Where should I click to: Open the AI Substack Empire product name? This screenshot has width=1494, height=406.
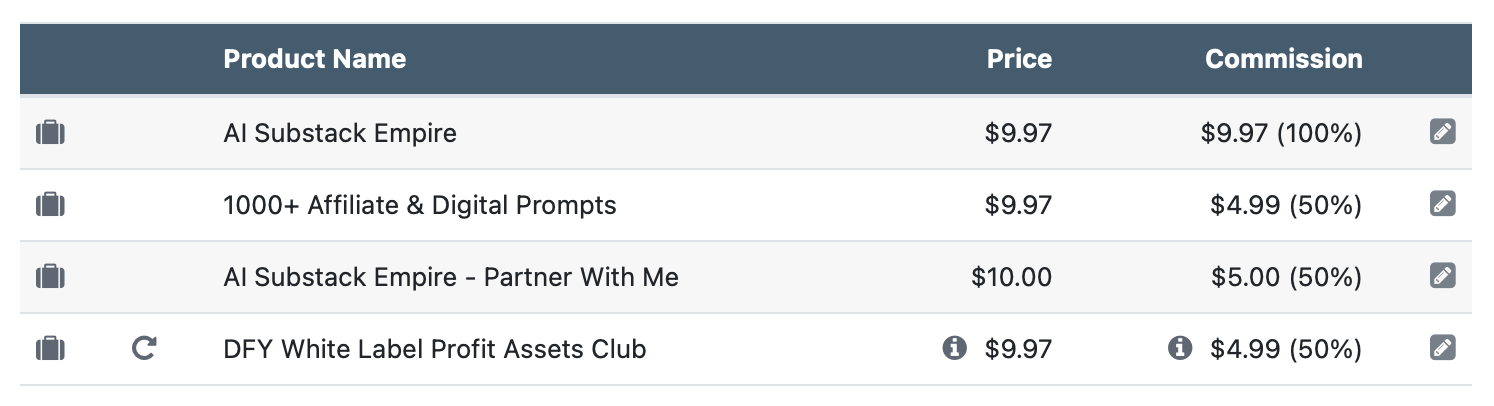point(340,133)
